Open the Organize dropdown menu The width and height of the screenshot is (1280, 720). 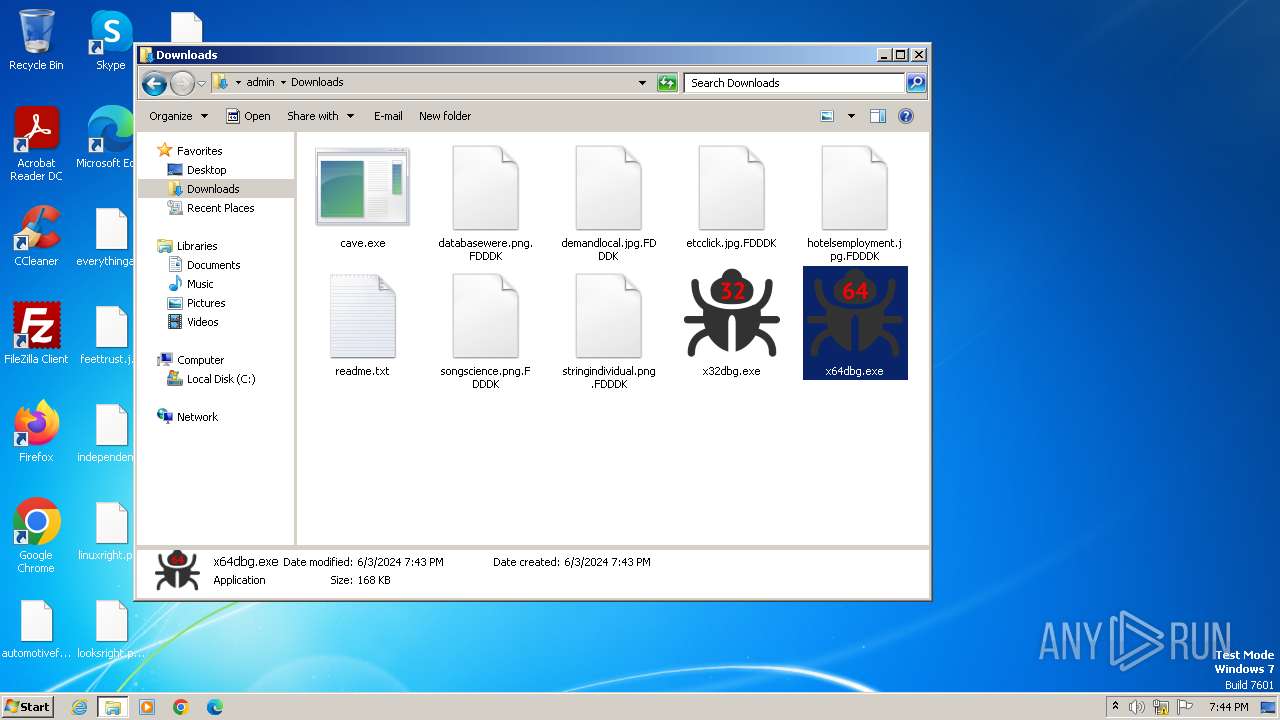[x=178, y=116]
